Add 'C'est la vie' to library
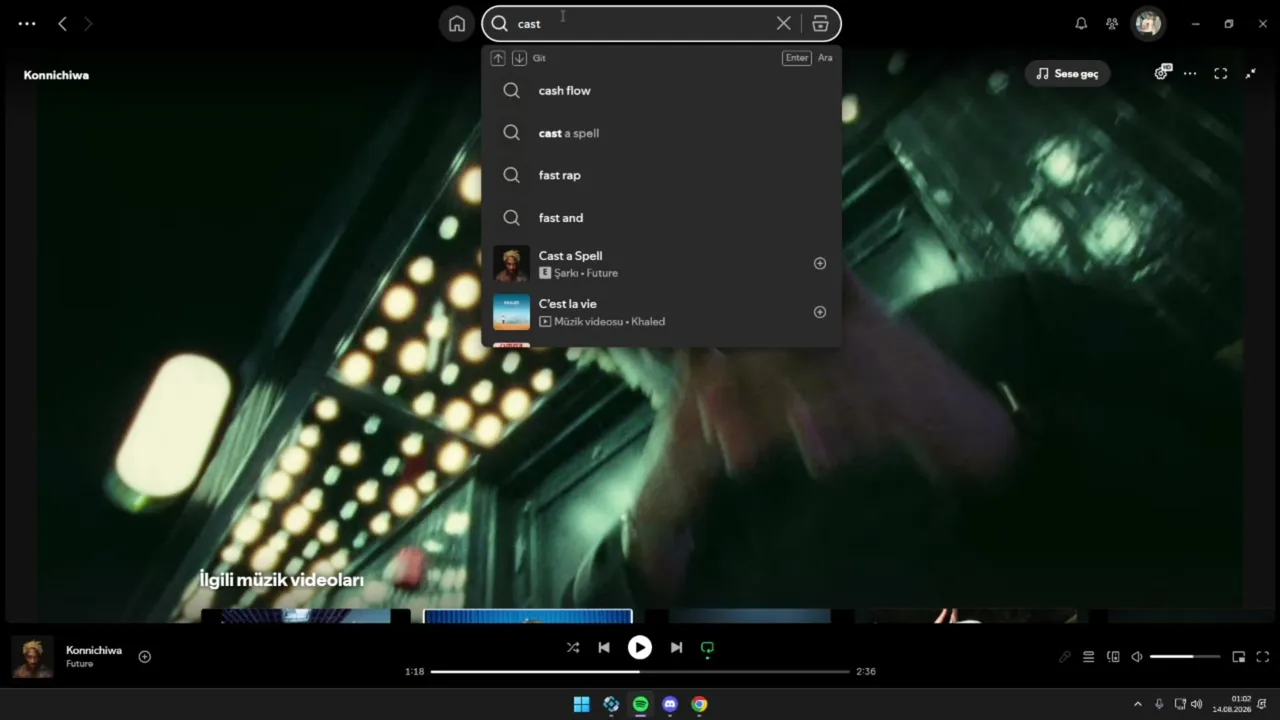Image resolution: width=1280 pixels, height=720 pixels. [820, 312]
